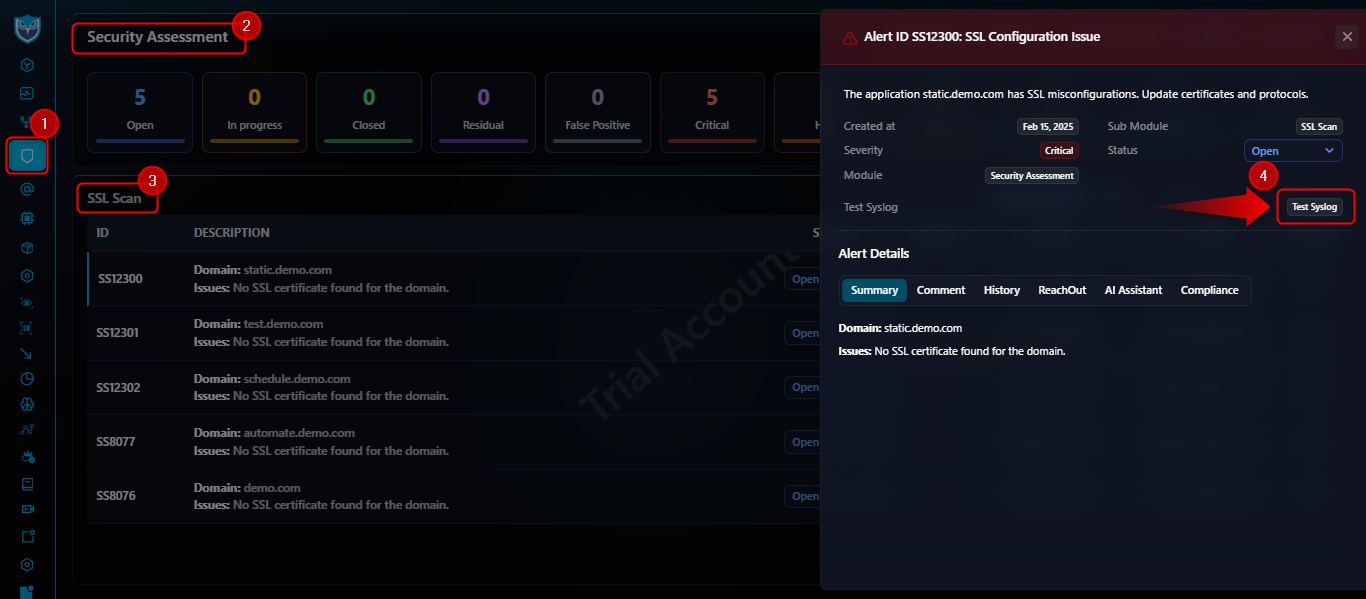Screen dimensions: 1366x599
Task: Open the barcode scanner sidebar icon
Action: [x=28, y=327]
